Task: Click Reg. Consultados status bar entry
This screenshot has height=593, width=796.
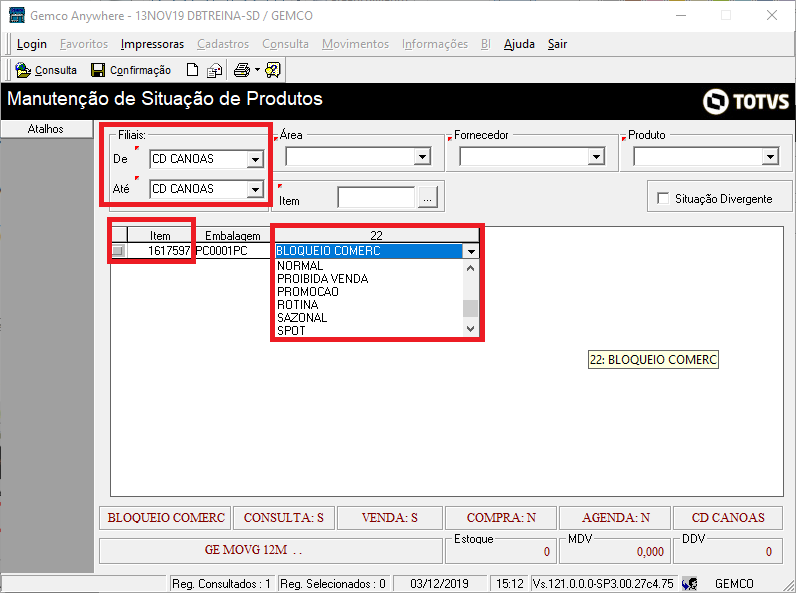Action: pyautogui.click(x=221, y=584)
